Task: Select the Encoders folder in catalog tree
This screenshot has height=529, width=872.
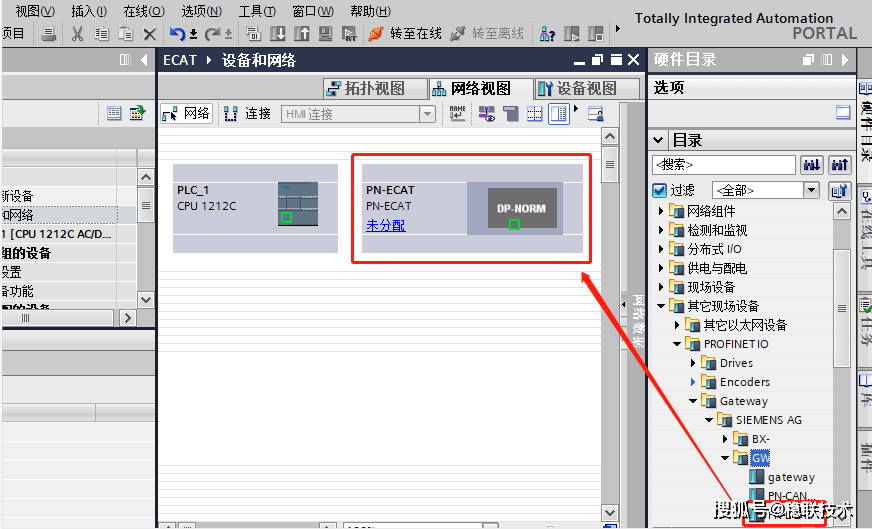Action: pyautogui.click(x=745, y=382)
